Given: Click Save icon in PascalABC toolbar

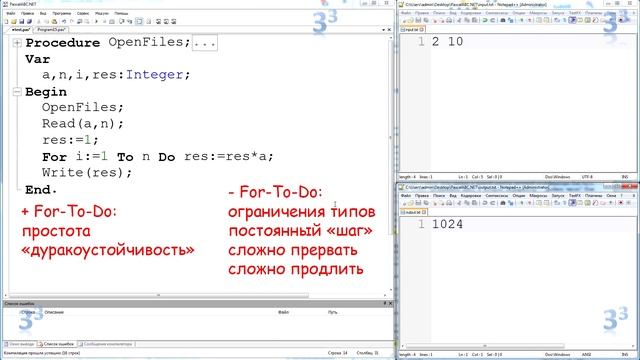Looking at the screenshot, I should click(x=22, y=21).
